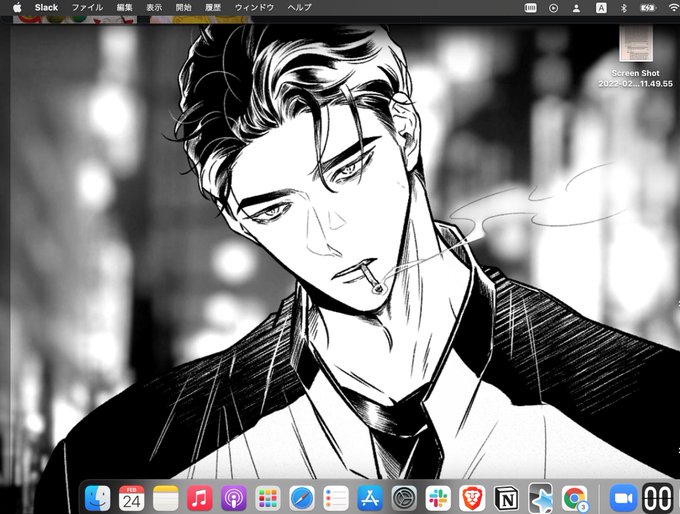Viewport: 680px width, 514px height.
Task: Open the Slack application menu
Action: pyautogui.click(x=46, y=7)
